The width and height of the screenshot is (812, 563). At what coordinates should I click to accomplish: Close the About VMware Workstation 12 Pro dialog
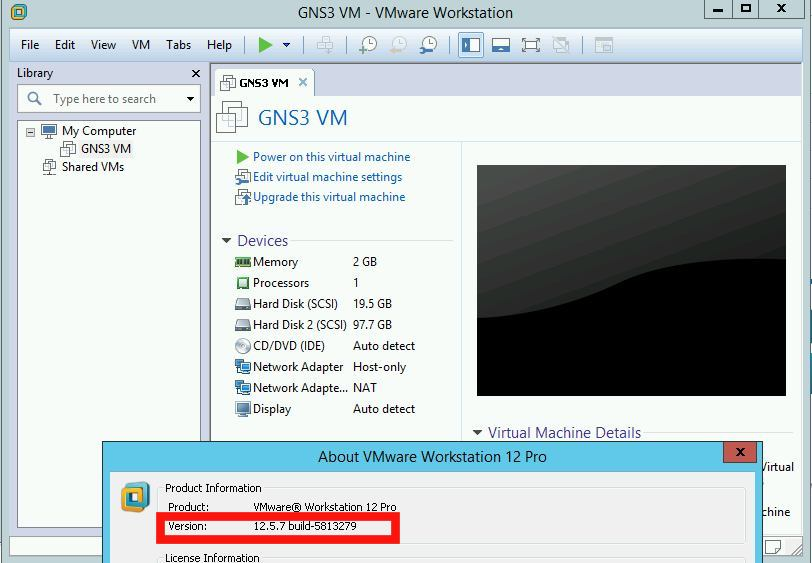[x=740, y=452]
